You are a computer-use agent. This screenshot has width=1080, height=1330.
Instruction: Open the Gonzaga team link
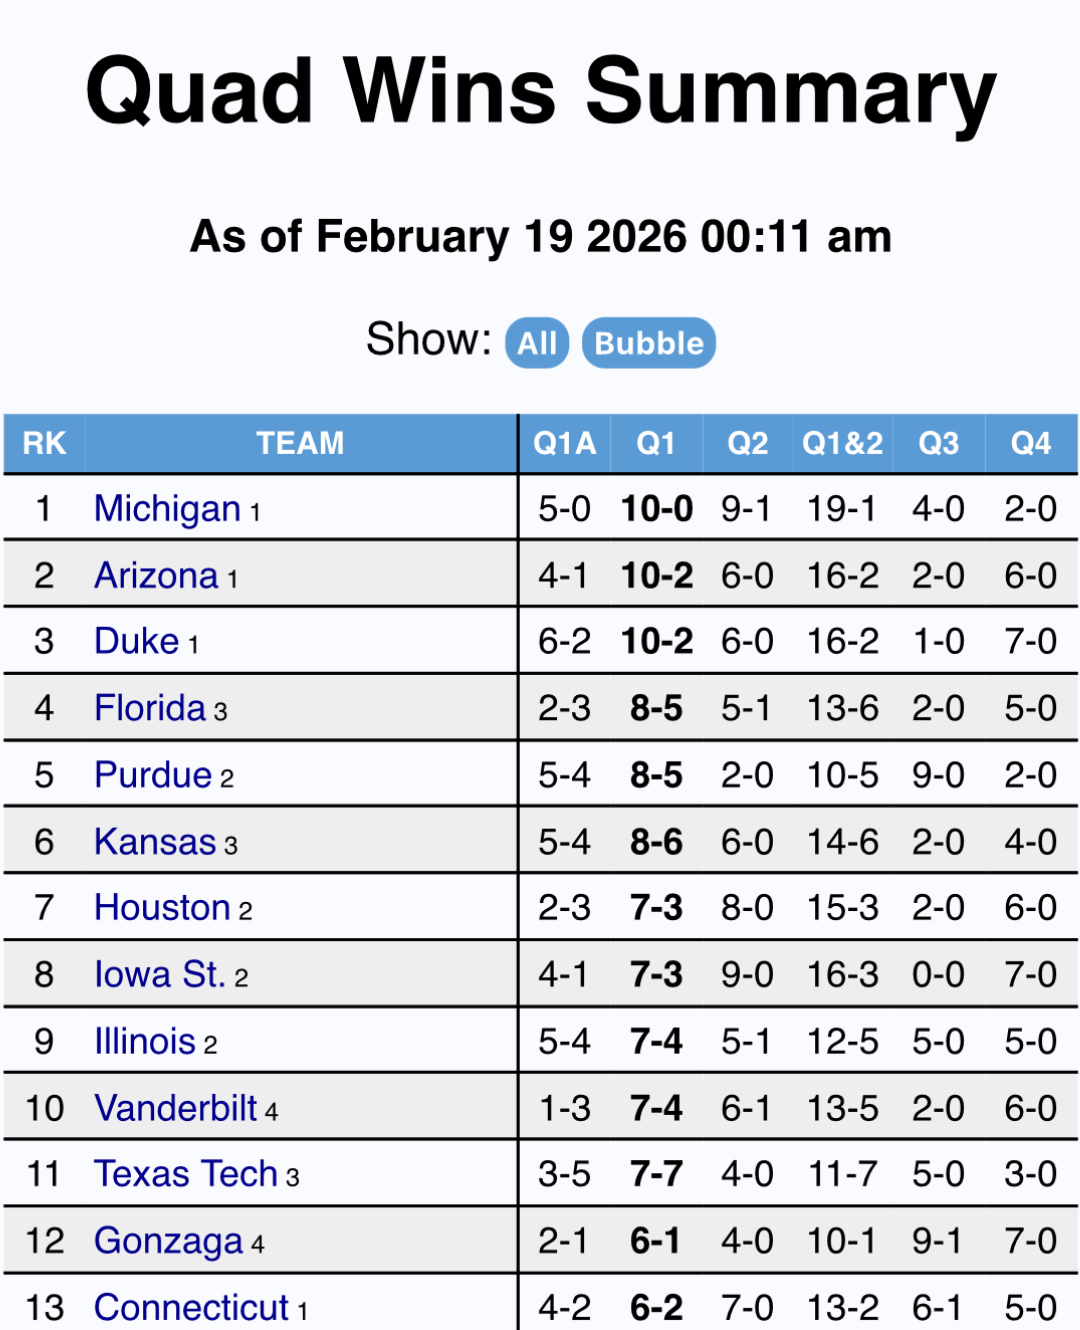tap(169, 1241)
